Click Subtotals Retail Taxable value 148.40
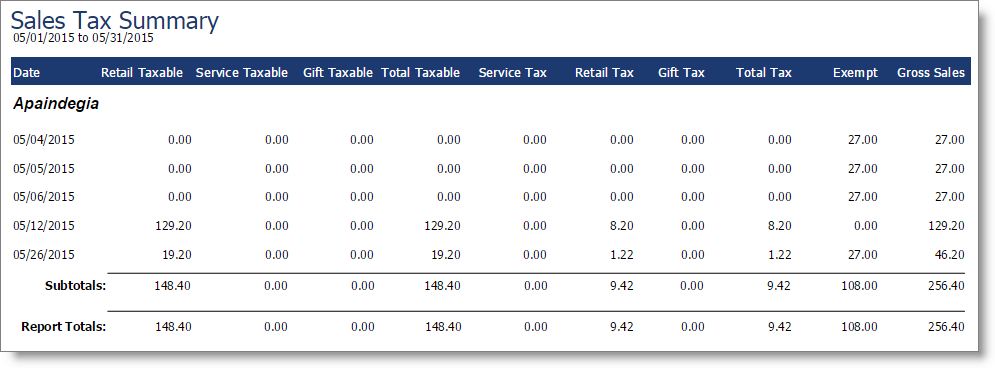The image size is (995, 368). click(x=173, y=286)
